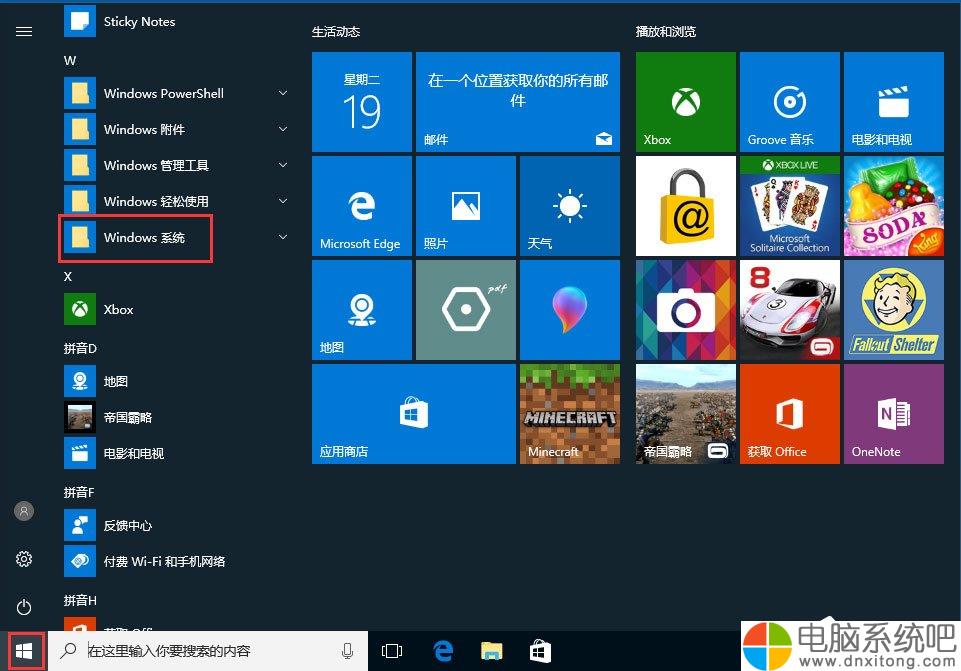Expand the Windows 管理工具 folder chevron
961x671 pixels.
pyautogui.click(x=283, y=165)
